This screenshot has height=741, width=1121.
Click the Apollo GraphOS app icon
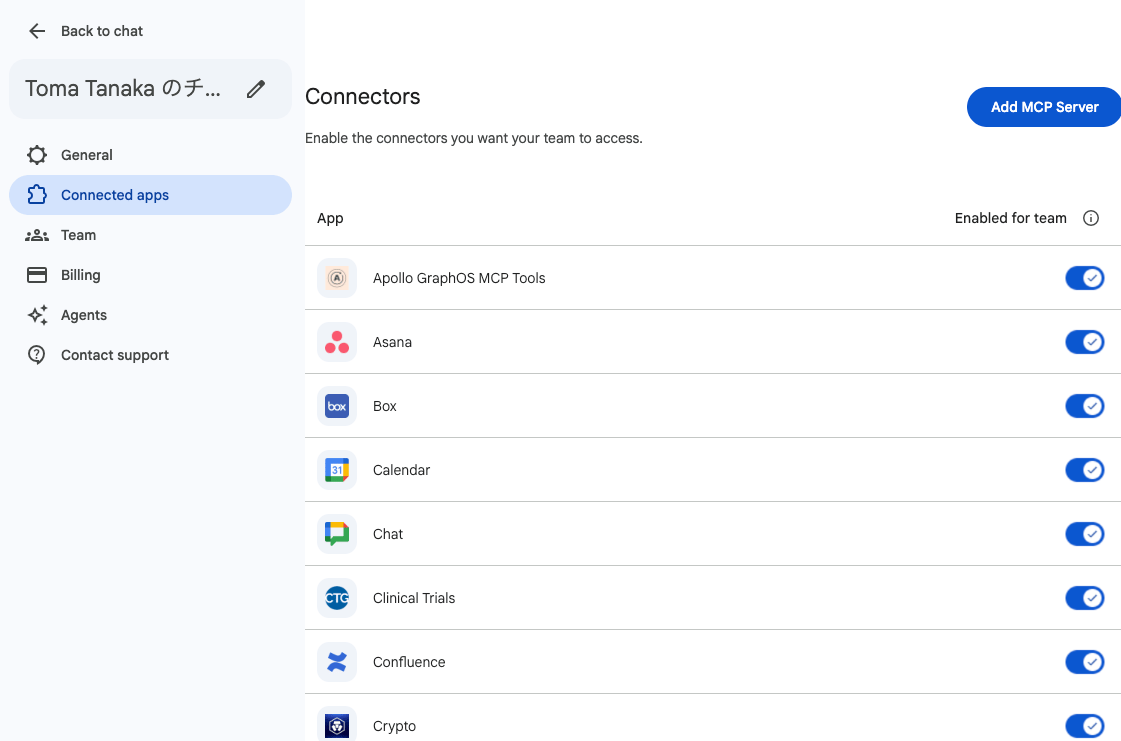tap(337, 278)
